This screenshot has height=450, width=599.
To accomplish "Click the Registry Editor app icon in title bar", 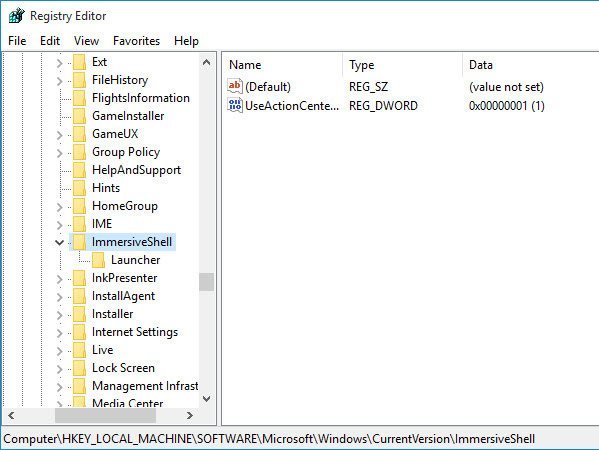I will pyautogui.click(x=16, y=16).
